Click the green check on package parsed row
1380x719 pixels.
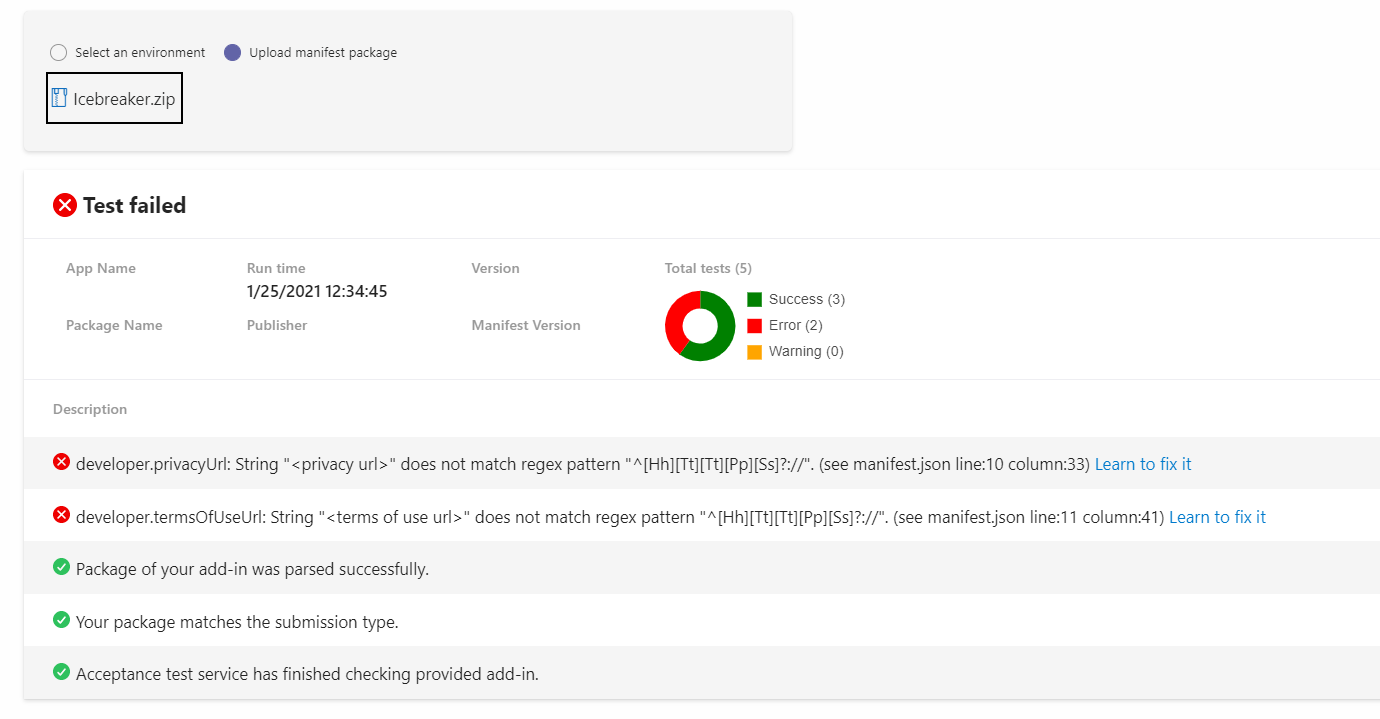pos(61,566)
